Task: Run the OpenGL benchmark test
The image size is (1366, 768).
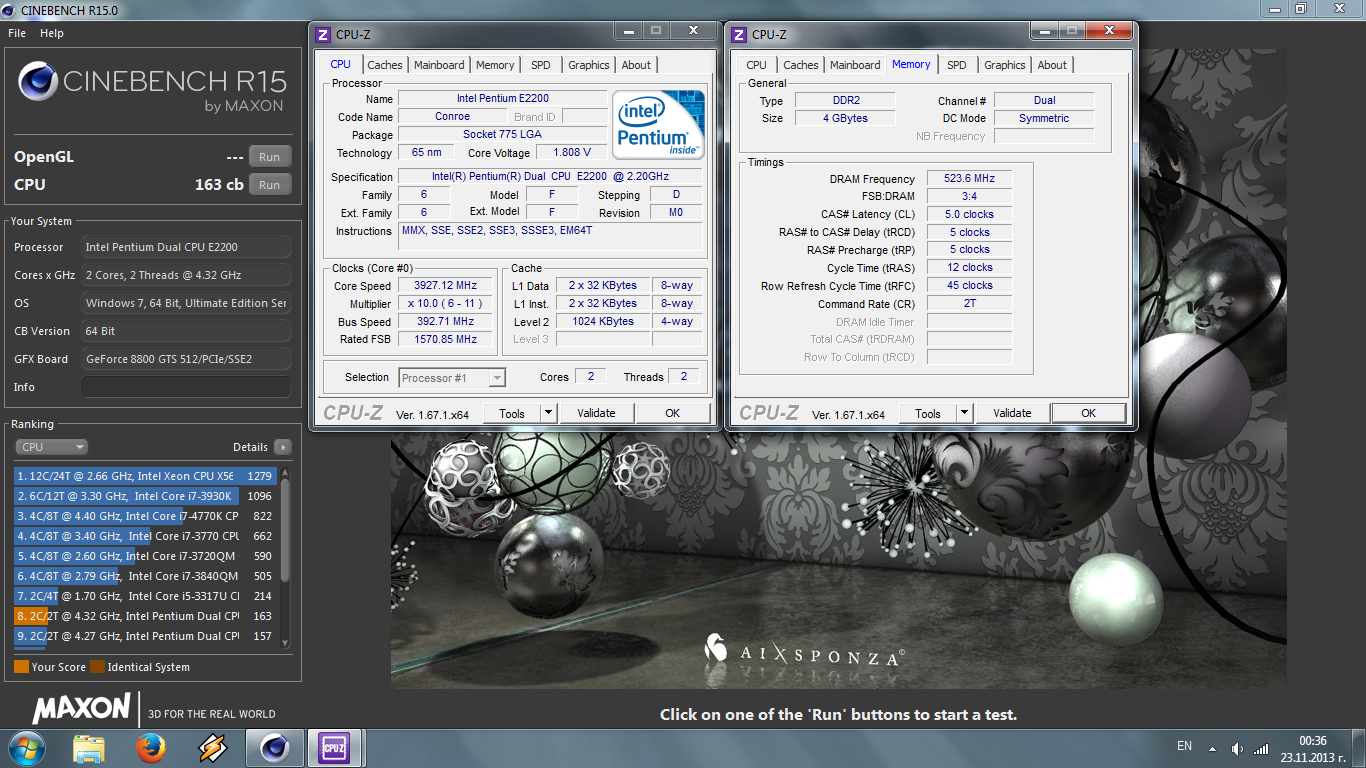Action: coord(270,157)
